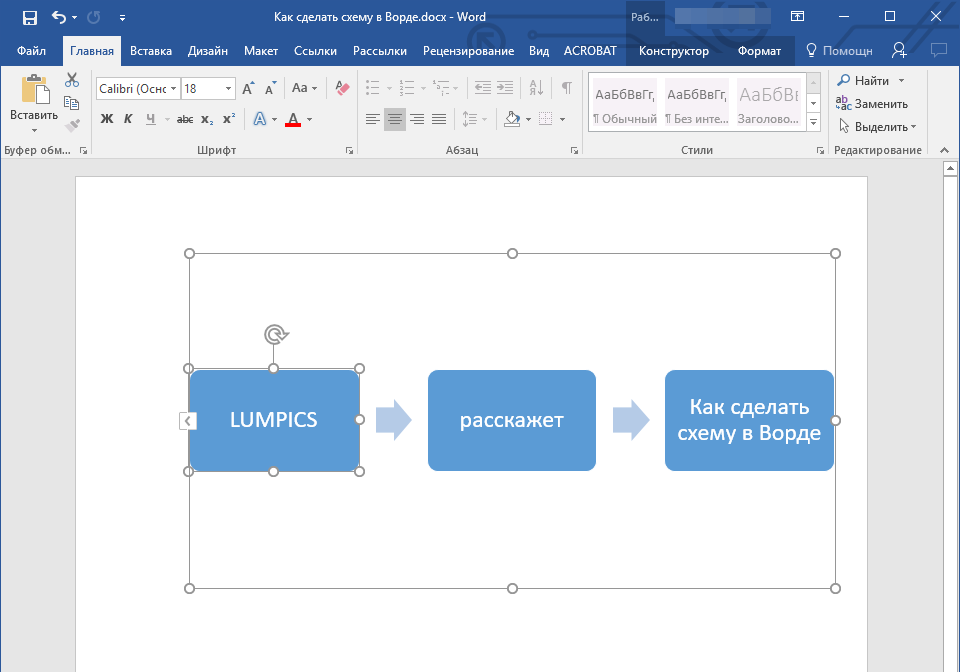The image size is (960, 672).
Task: Open the SmartArt text pane arrow
Action: [188, 421]
